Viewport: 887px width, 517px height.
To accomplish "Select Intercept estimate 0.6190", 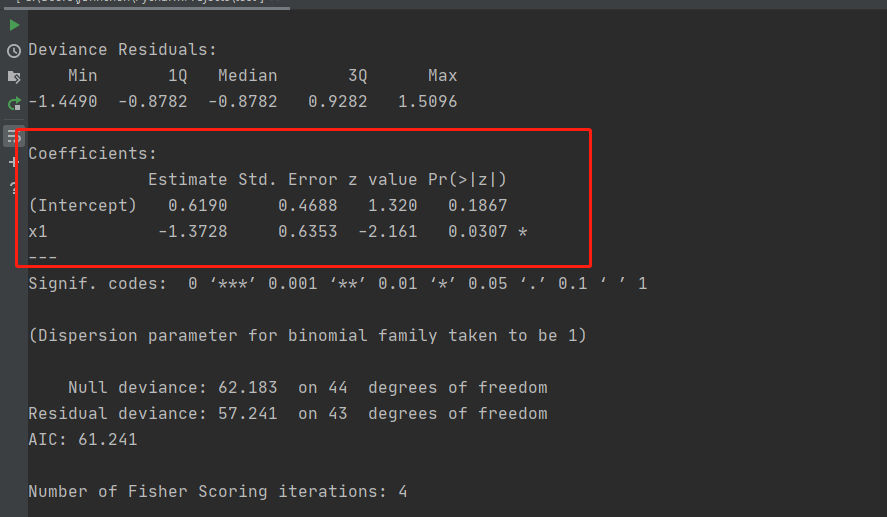I will pyautogui.click(x=197, y=205).
